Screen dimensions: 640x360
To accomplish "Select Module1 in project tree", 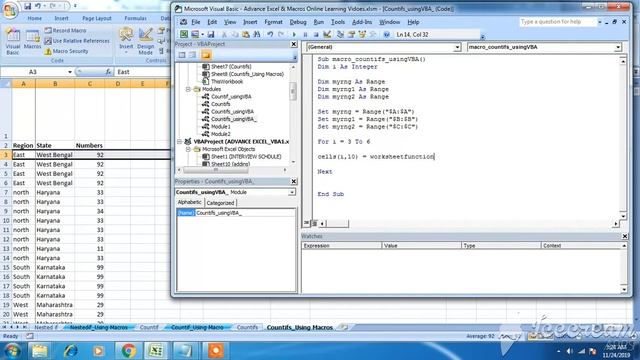I will tap(220, 127).
